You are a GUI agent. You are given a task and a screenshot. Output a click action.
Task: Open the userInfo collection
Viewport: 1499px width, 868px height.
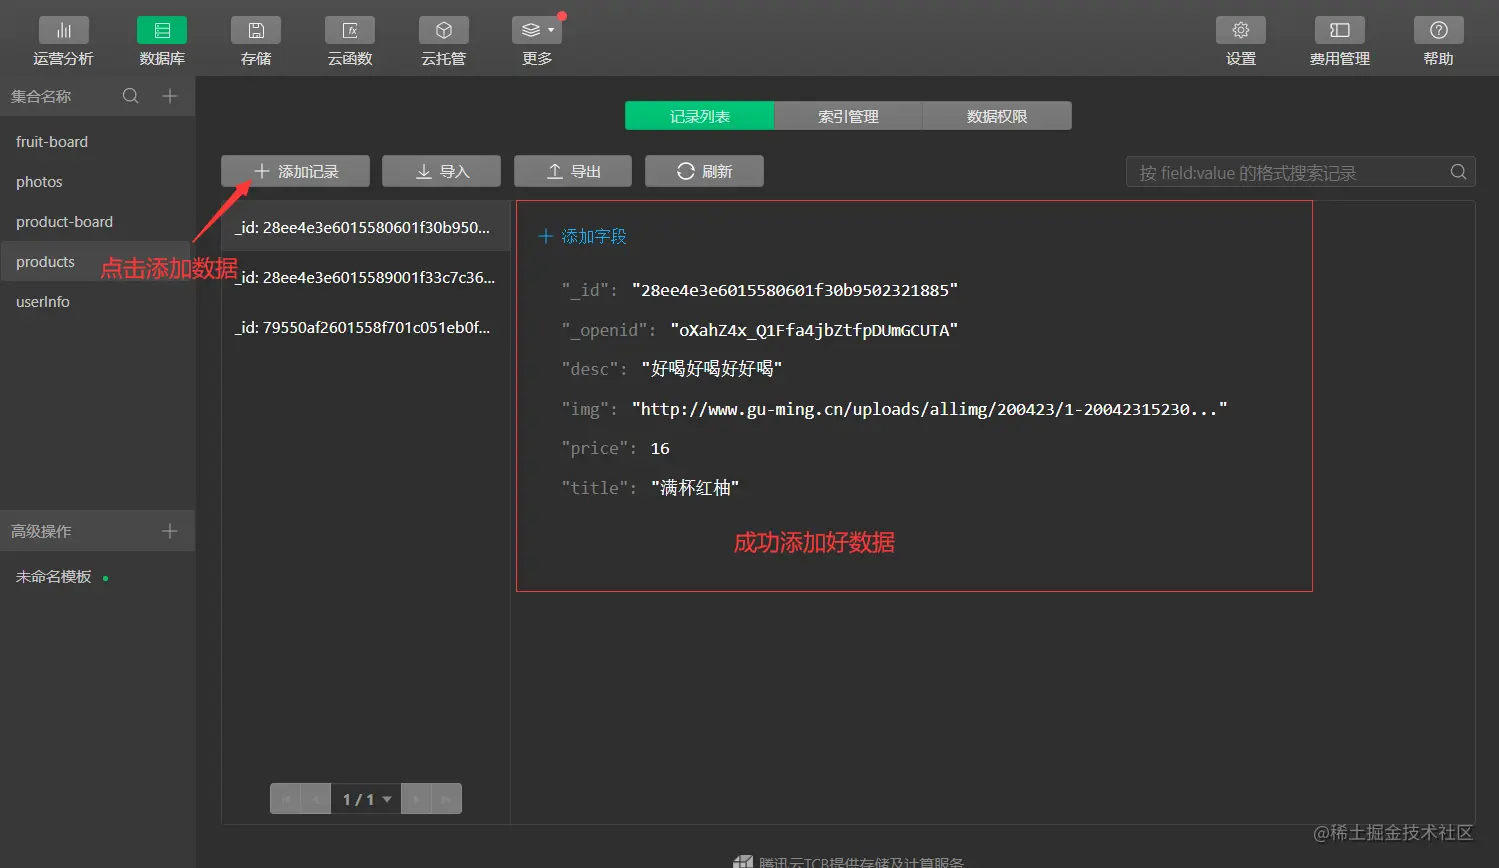[97, 302]
